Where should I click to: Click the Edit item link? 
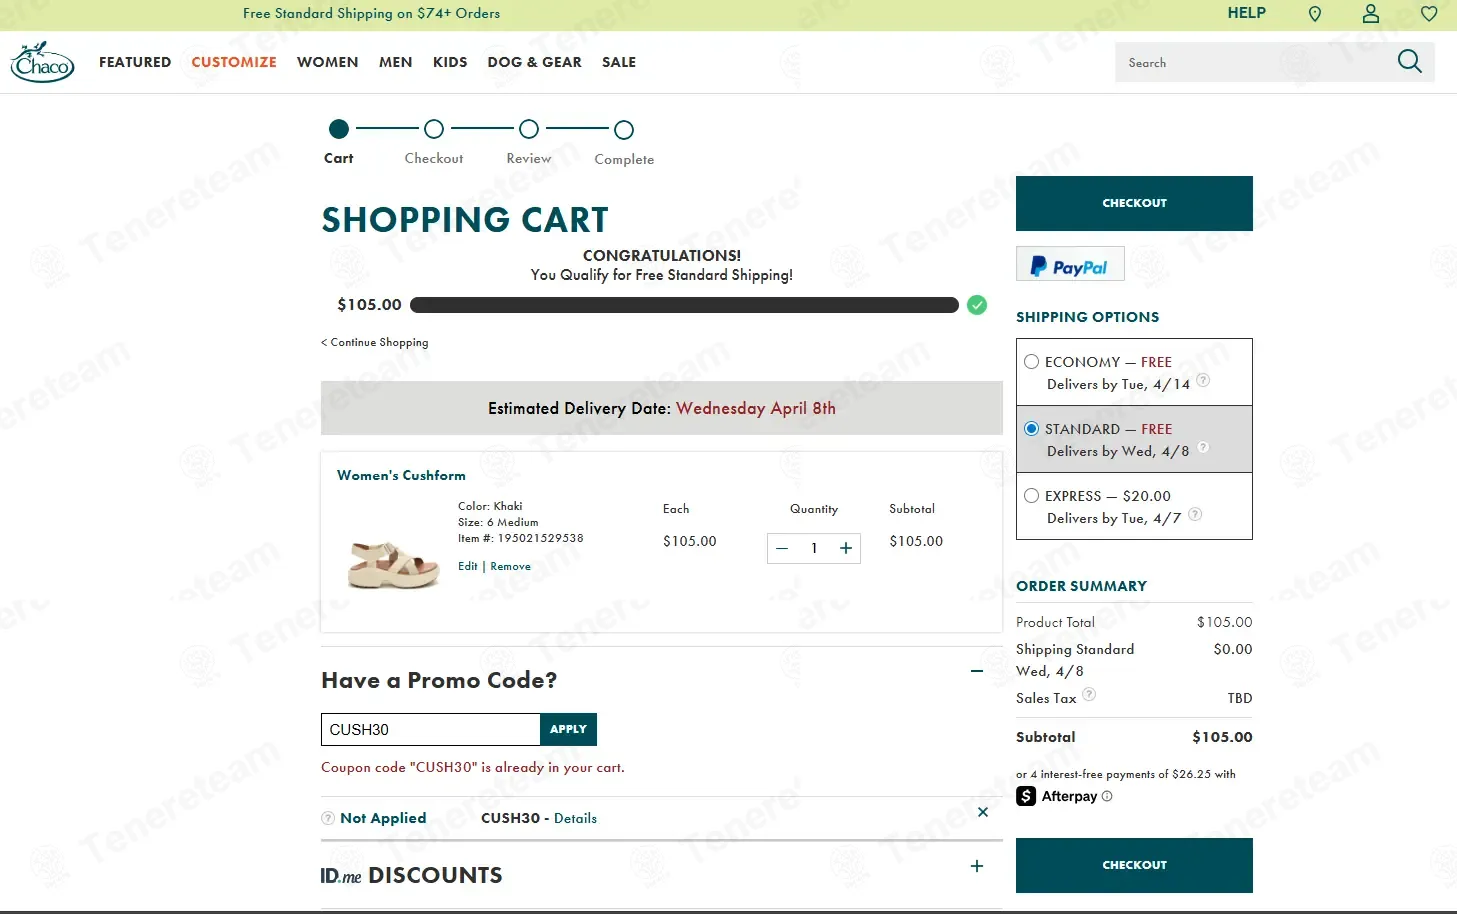point(468,566)
